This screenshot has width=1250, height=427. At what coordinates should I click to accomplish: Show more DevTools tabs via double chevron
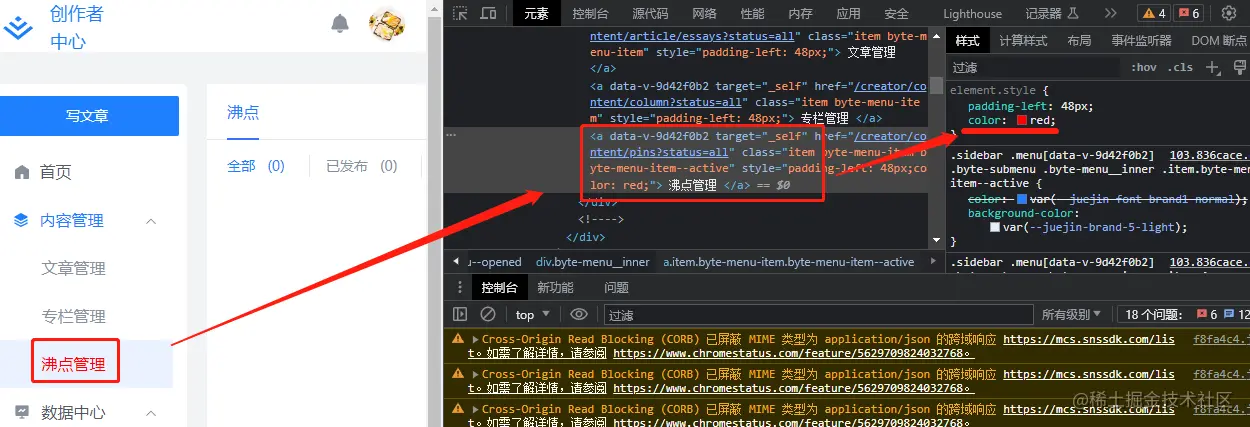pos(1110,13)
